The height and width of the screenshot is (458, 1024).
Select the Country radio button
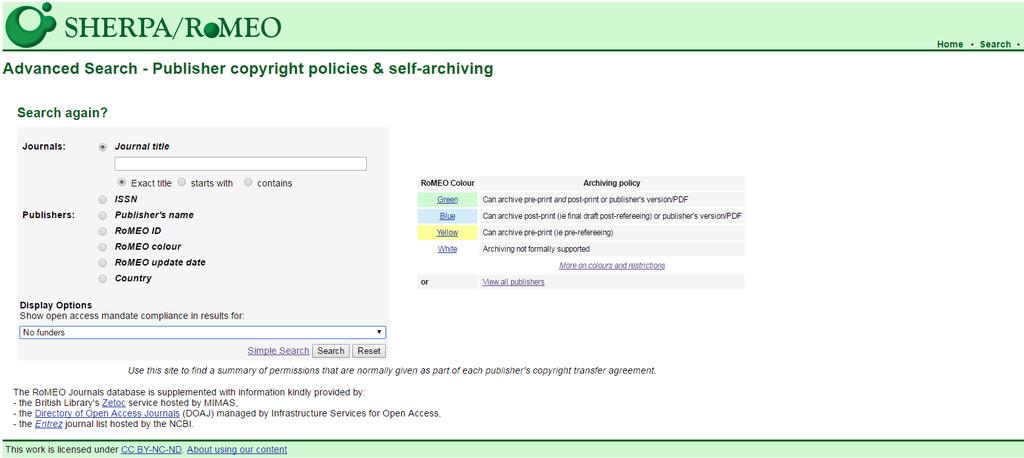click(x=103, y=279)
